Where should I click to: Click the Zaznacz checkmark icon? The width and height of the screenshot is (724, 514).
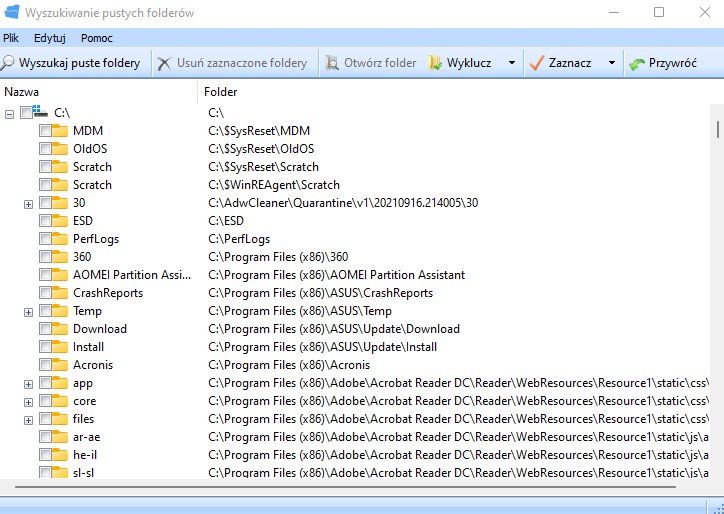(x=537, y=63)
